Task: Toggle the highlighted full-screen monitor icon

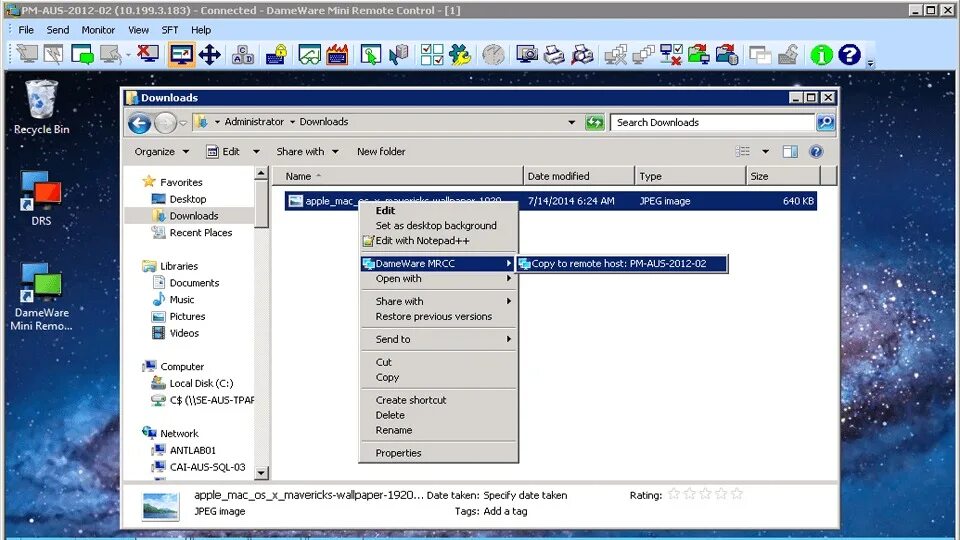Action: [x=181, y=55]
